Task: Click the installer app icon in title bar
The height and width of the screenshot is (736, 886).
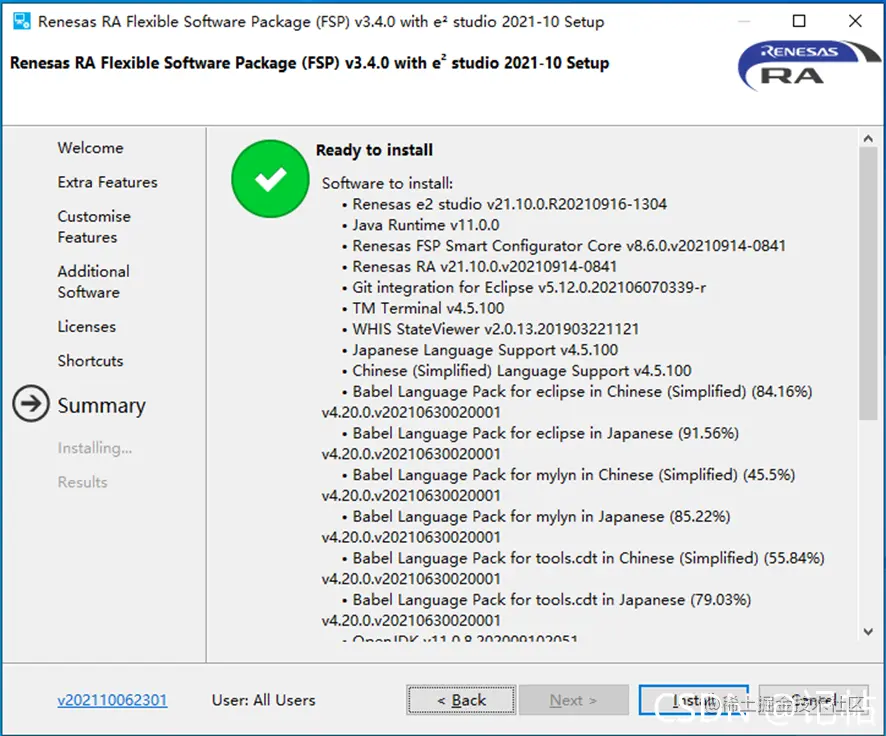Action: [x=22, y=21]
